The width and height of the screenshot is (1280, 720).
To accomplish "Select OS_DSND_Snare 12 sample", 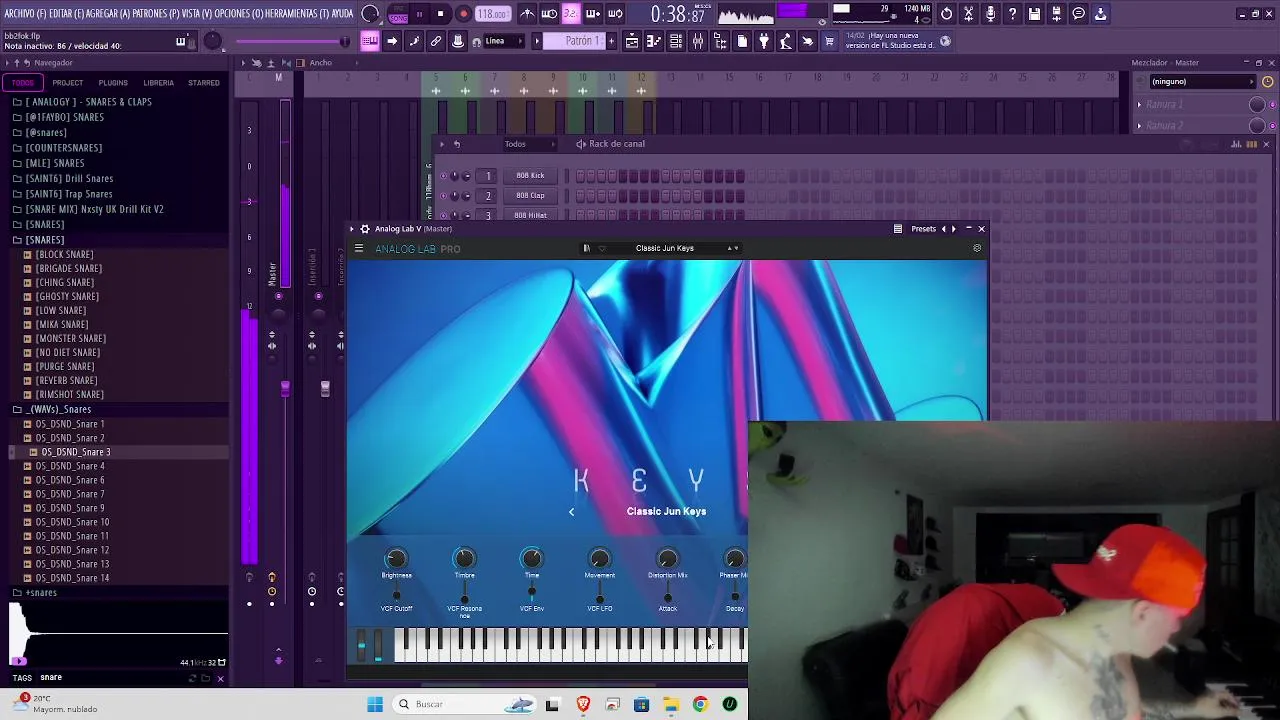I will [x=72, y=550].
